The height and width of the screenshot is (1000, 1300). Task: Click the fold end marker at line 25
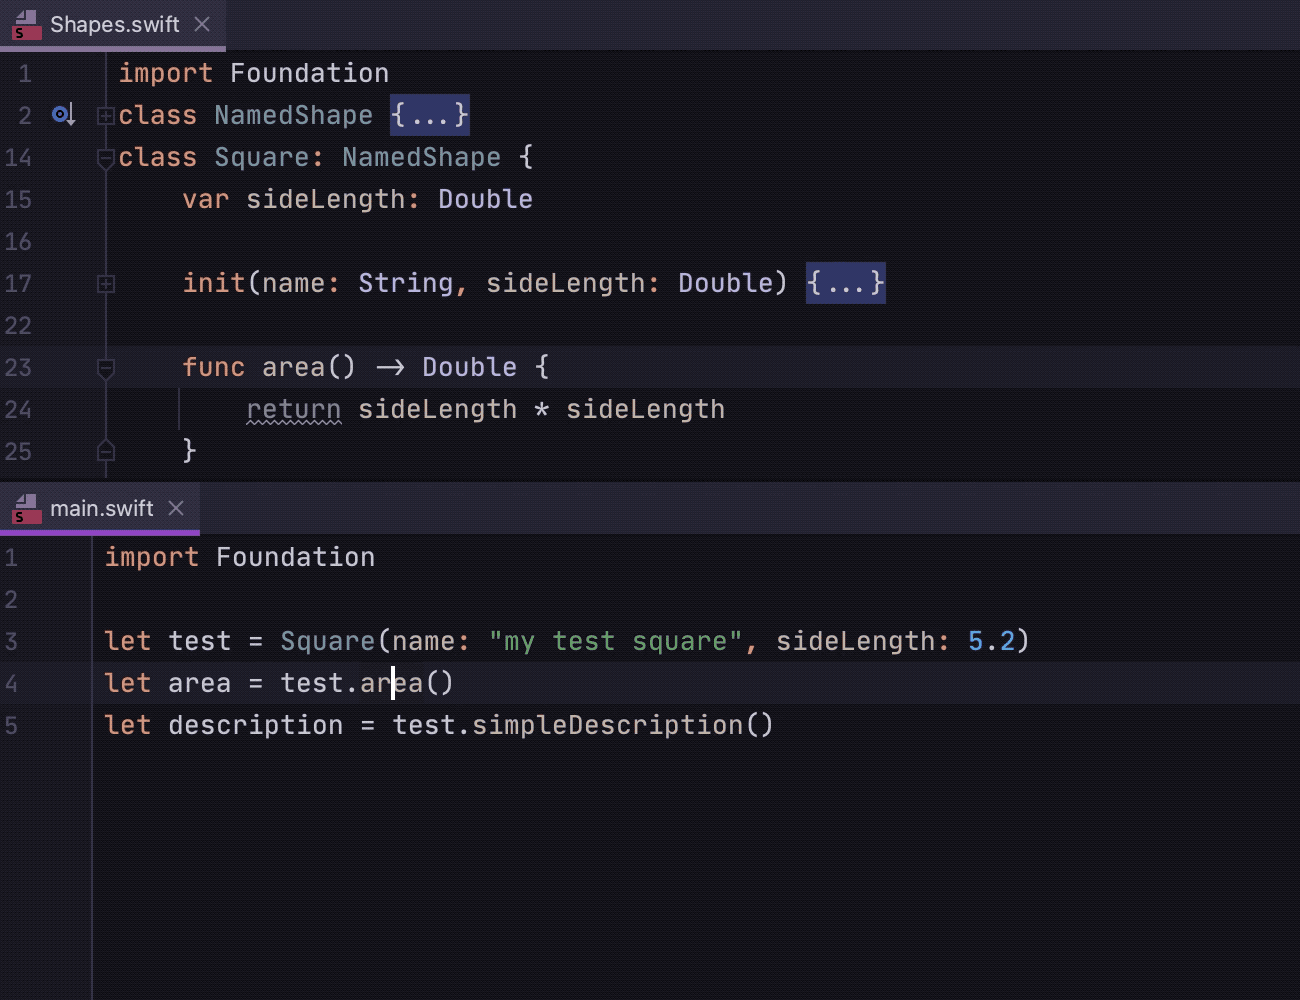[105, 451]
